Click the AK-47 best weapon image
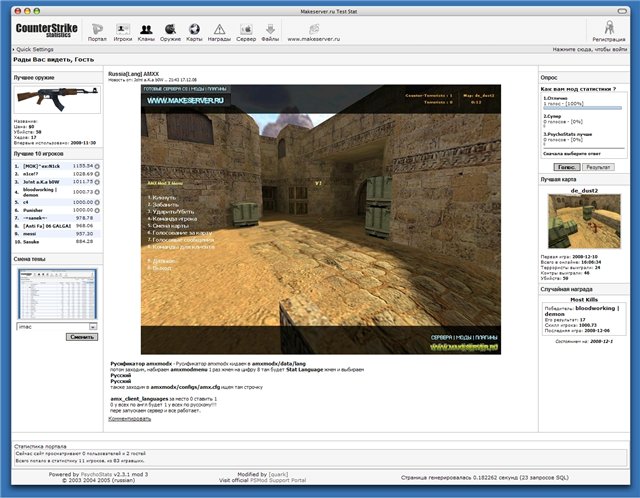 [57, 99]
